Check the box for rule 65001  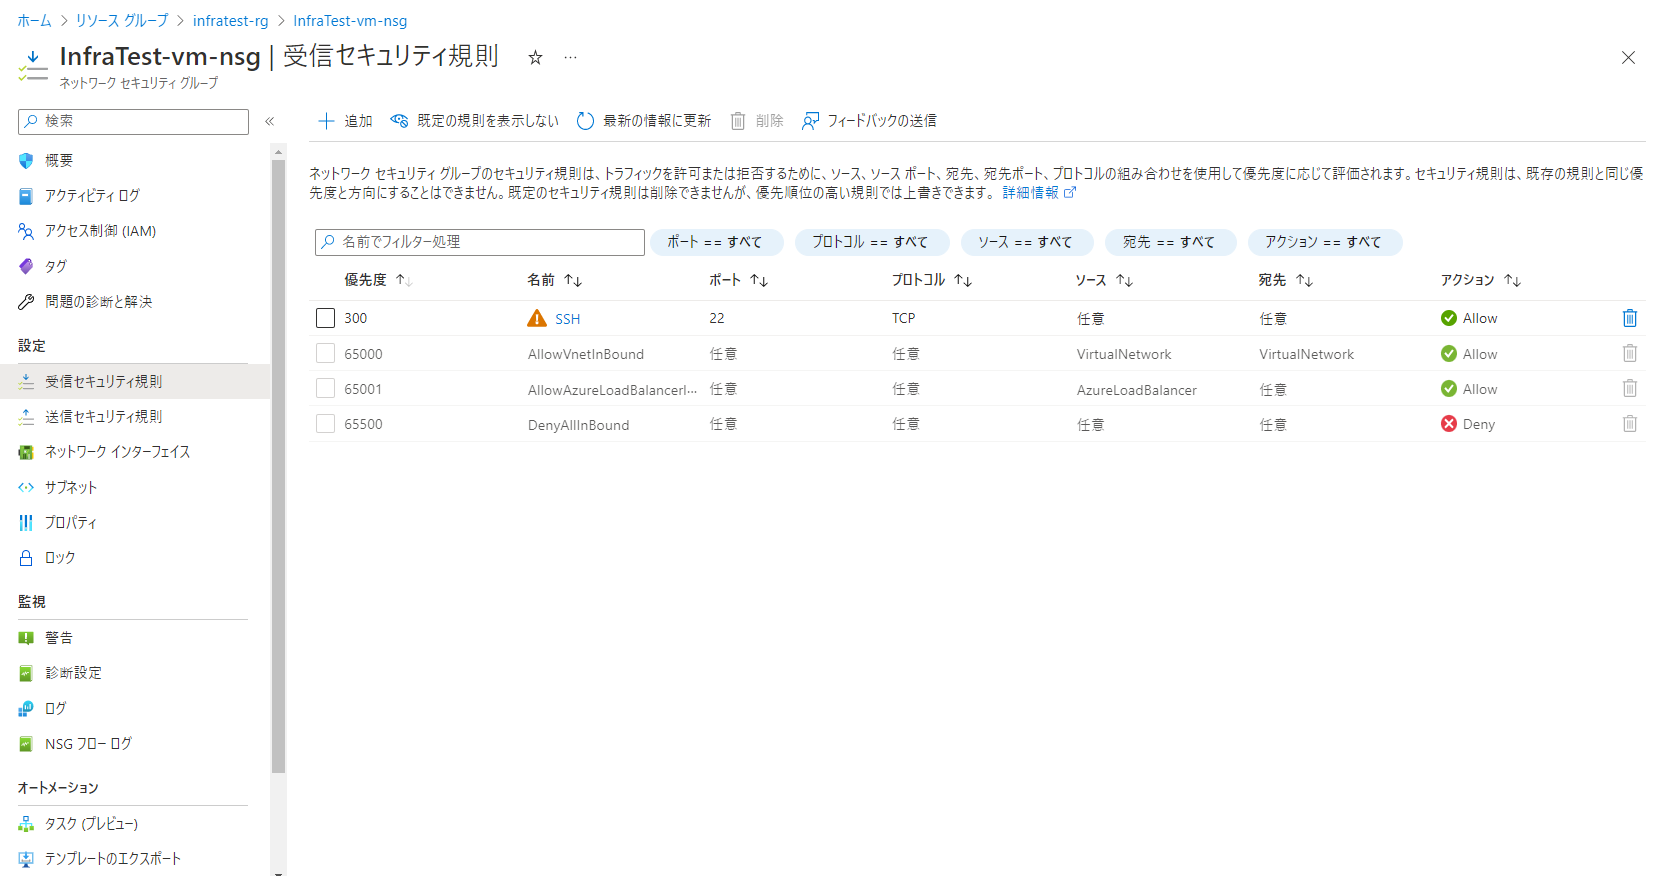click(x=325, y=388)
